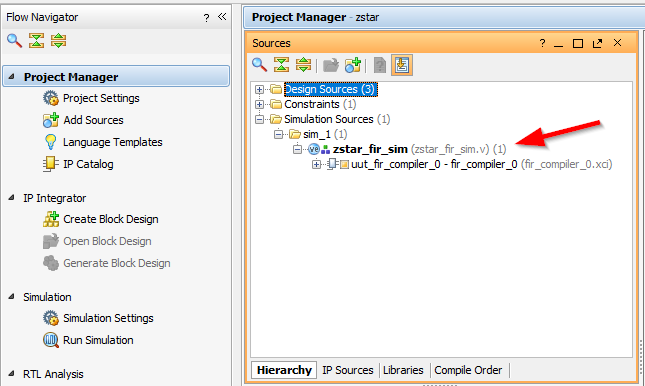Click the Open File icon in Sources toolbar
Image resolution: width=645 pixels, height=386 pixels.
click(x=331, y=65)
